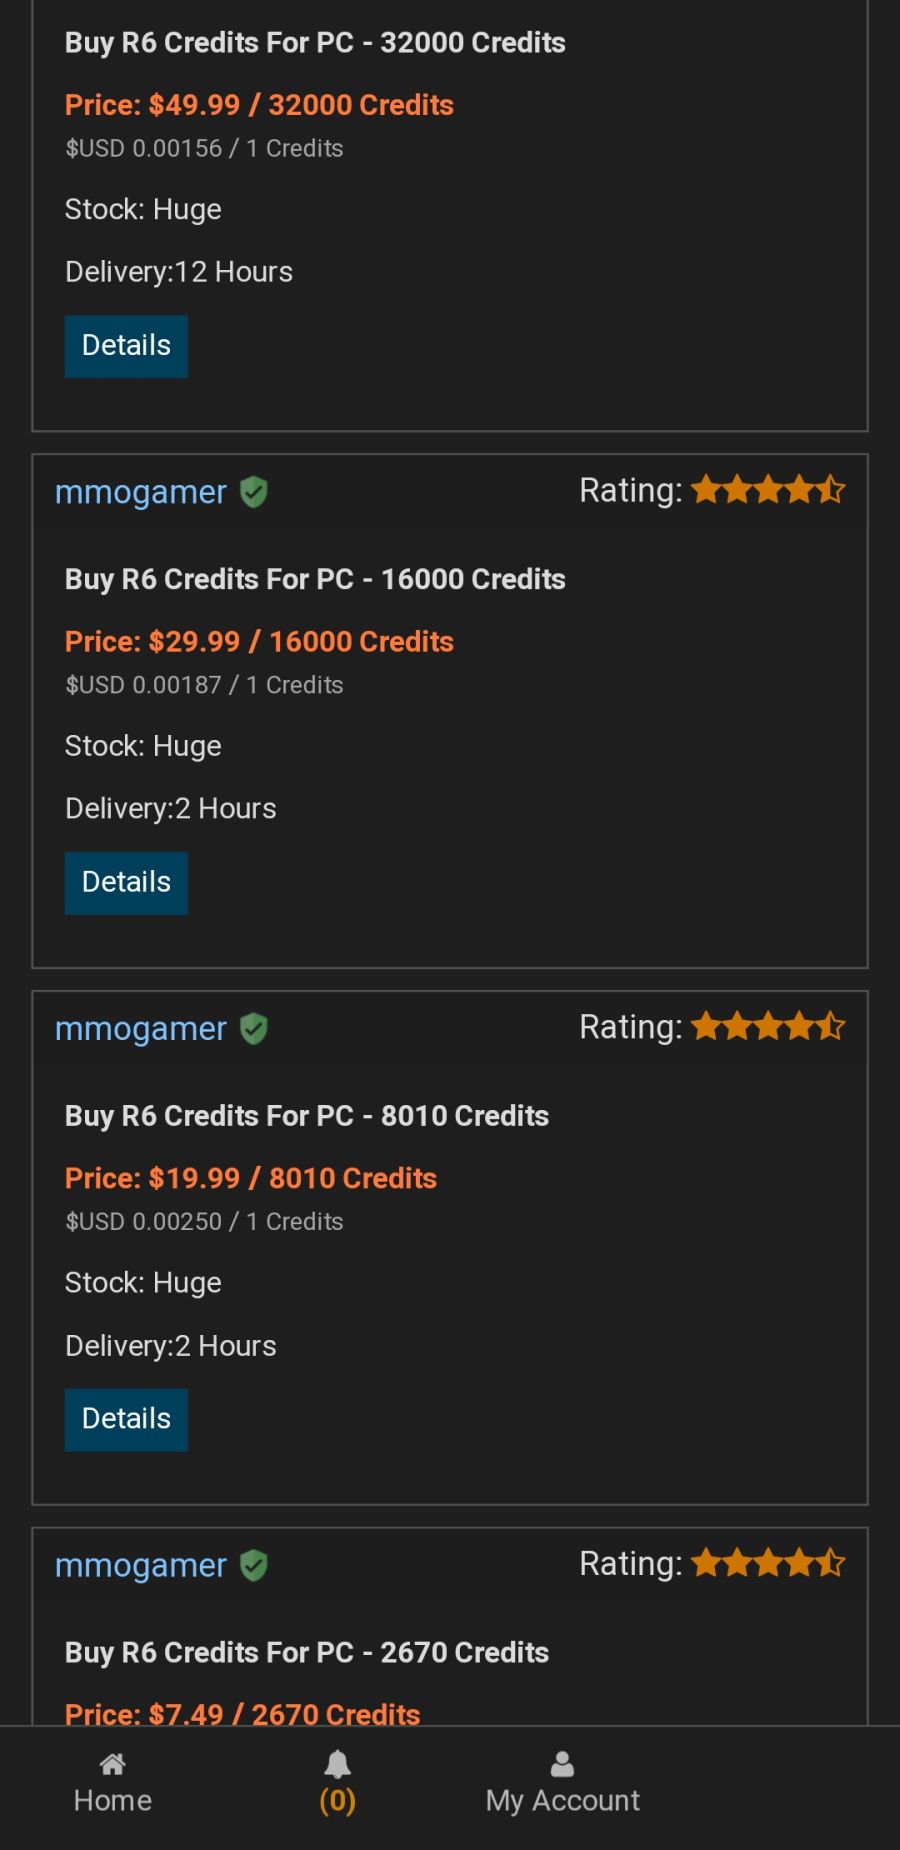Image resolution: width=900 pixels, height=1850 pixels.
Task: Select notification count (0) label
Action: click(338, 1801)
